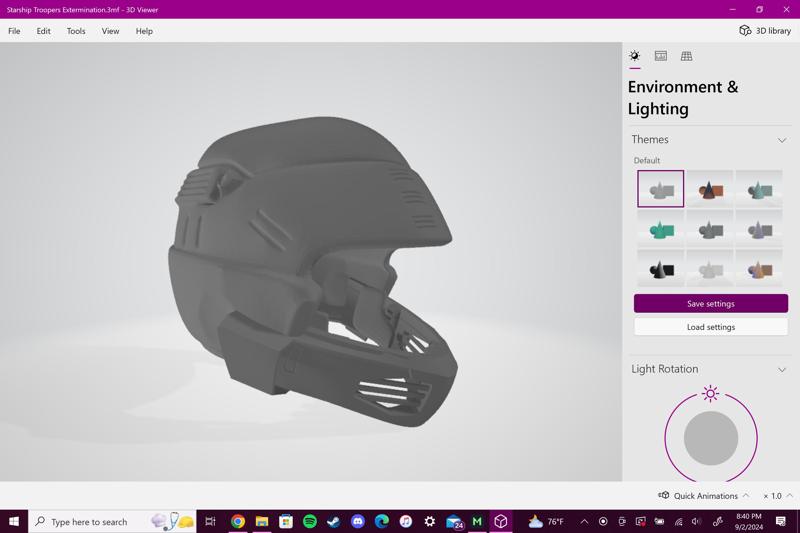The height and width of the screenshot is (533, 800).
Task: Open the View menu
Action: 110,31
